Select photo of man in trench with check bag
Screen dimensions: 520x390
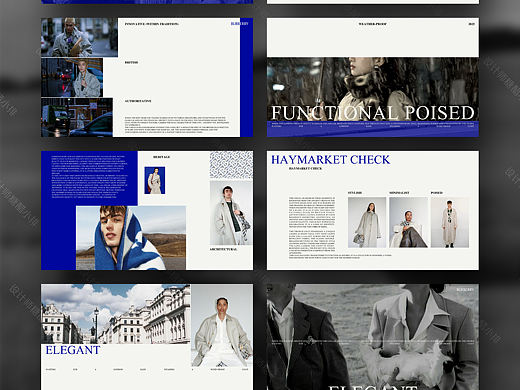[x=231, y=213]
